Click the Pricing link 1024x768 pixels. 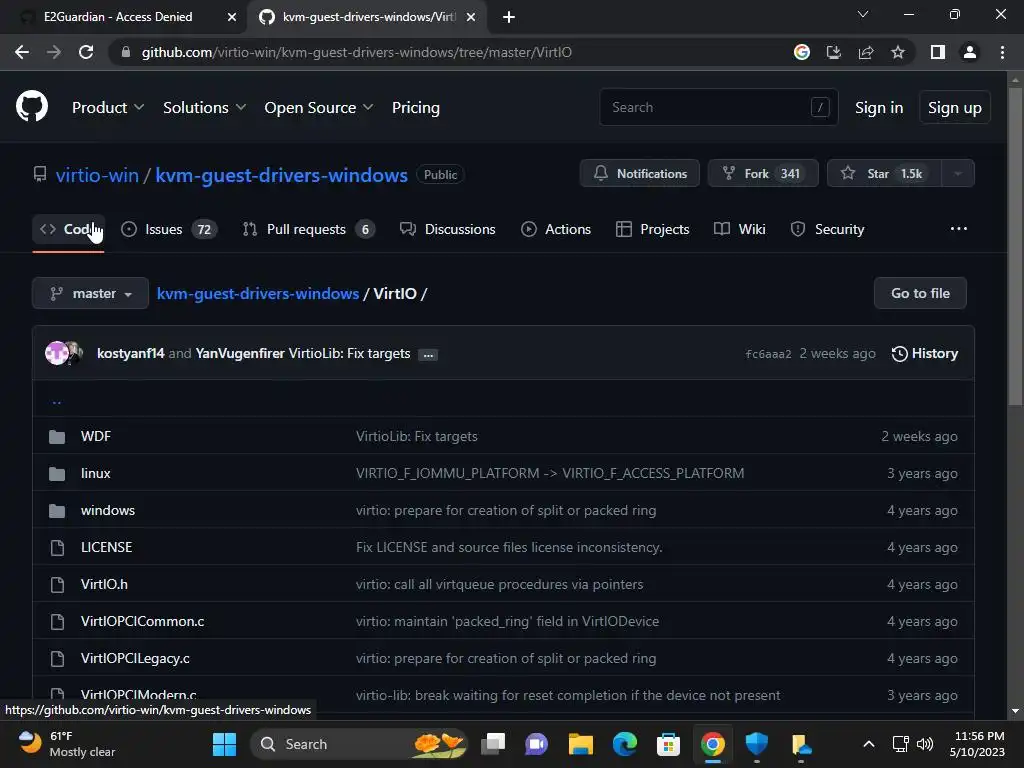tap(415, 107)
